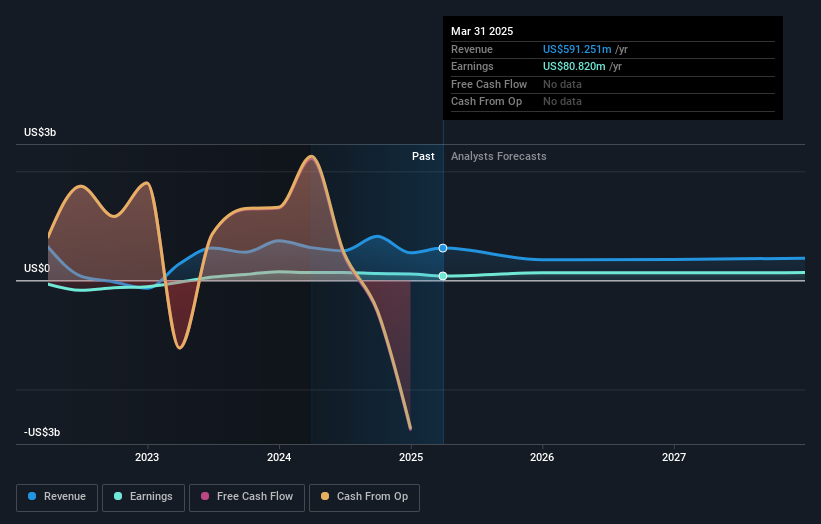Toggle the Earnings legend button
Image resolution: width=821 pixels, height=524 pixels.
pyautogui.click(x=143, y=497)
